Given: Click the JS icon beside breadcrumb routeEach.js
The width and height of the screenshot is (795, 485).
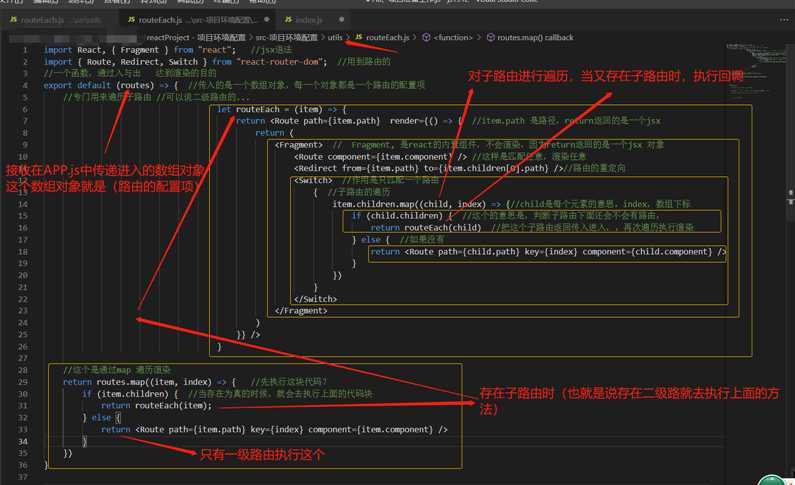Looking at the screenshot, I should coord(359,38).
